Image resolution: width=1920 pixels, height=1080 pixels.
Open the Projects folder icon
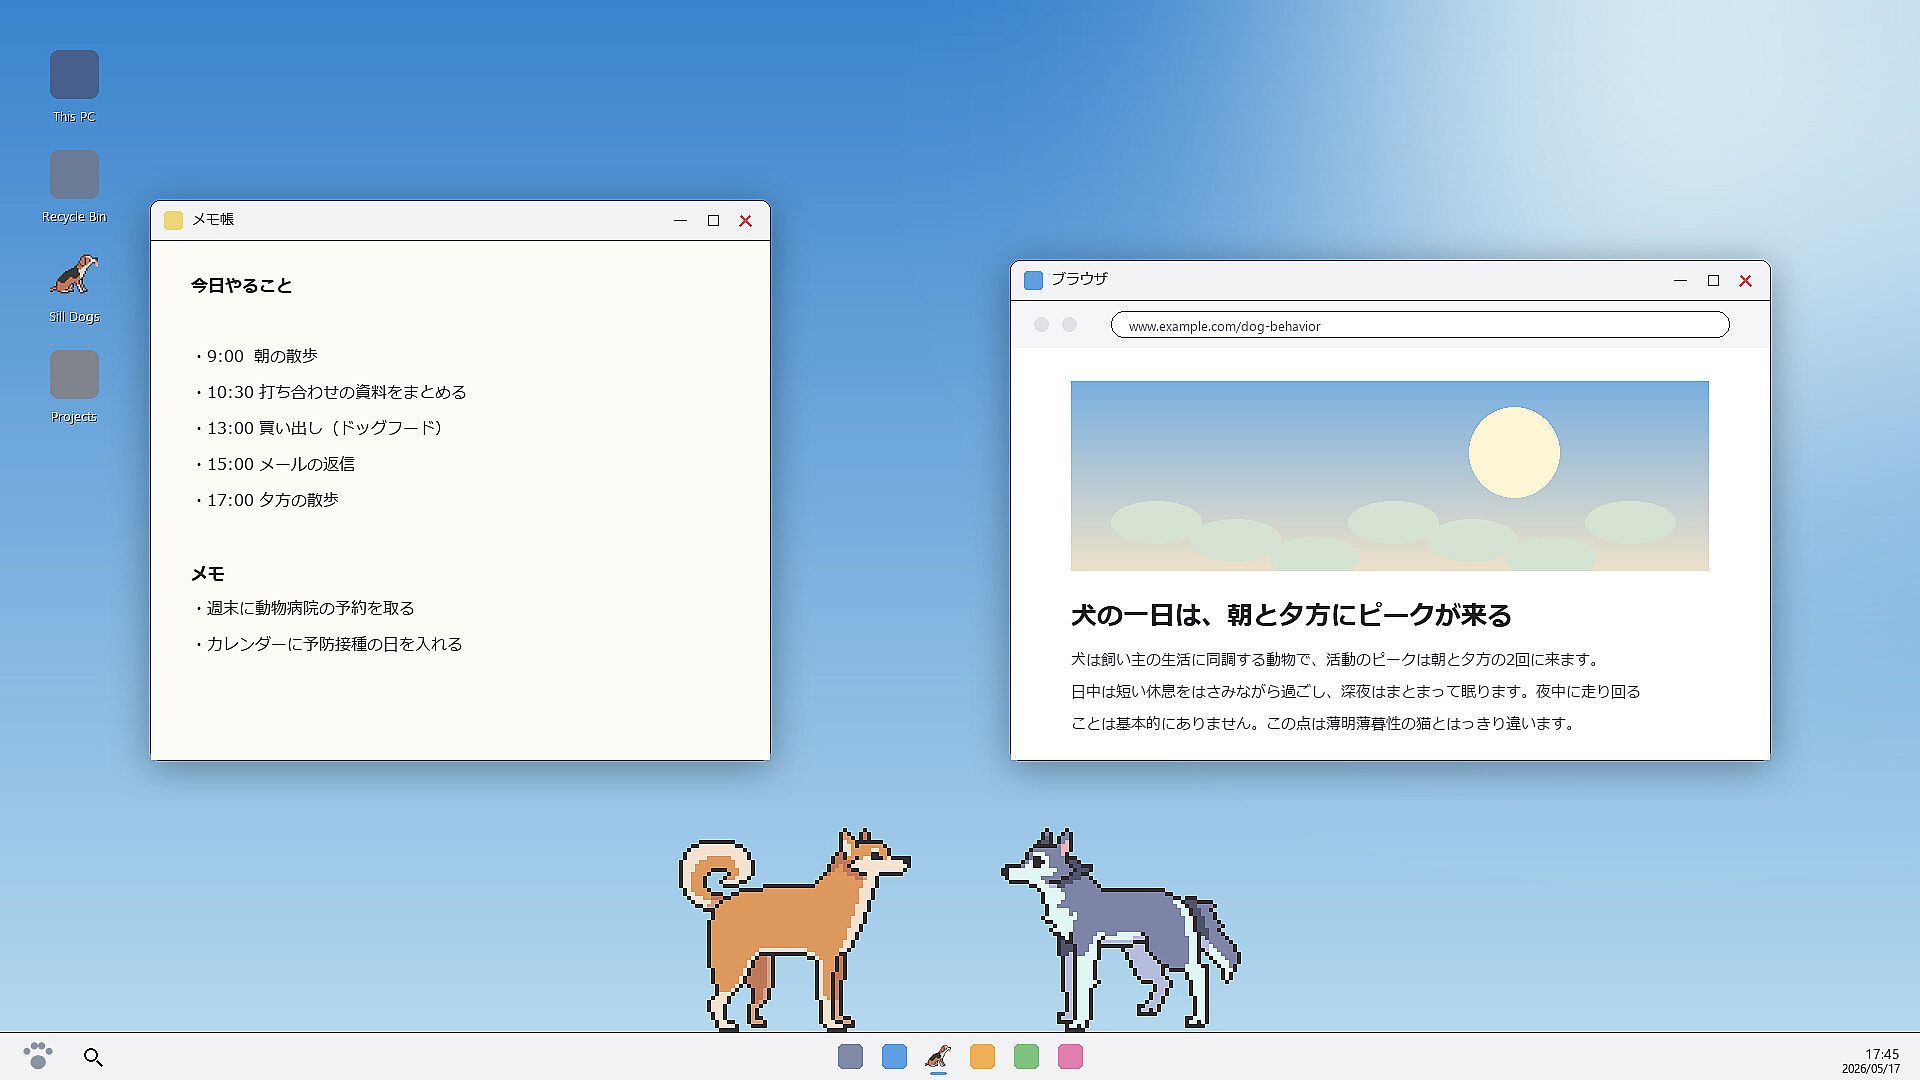point(74,387)
